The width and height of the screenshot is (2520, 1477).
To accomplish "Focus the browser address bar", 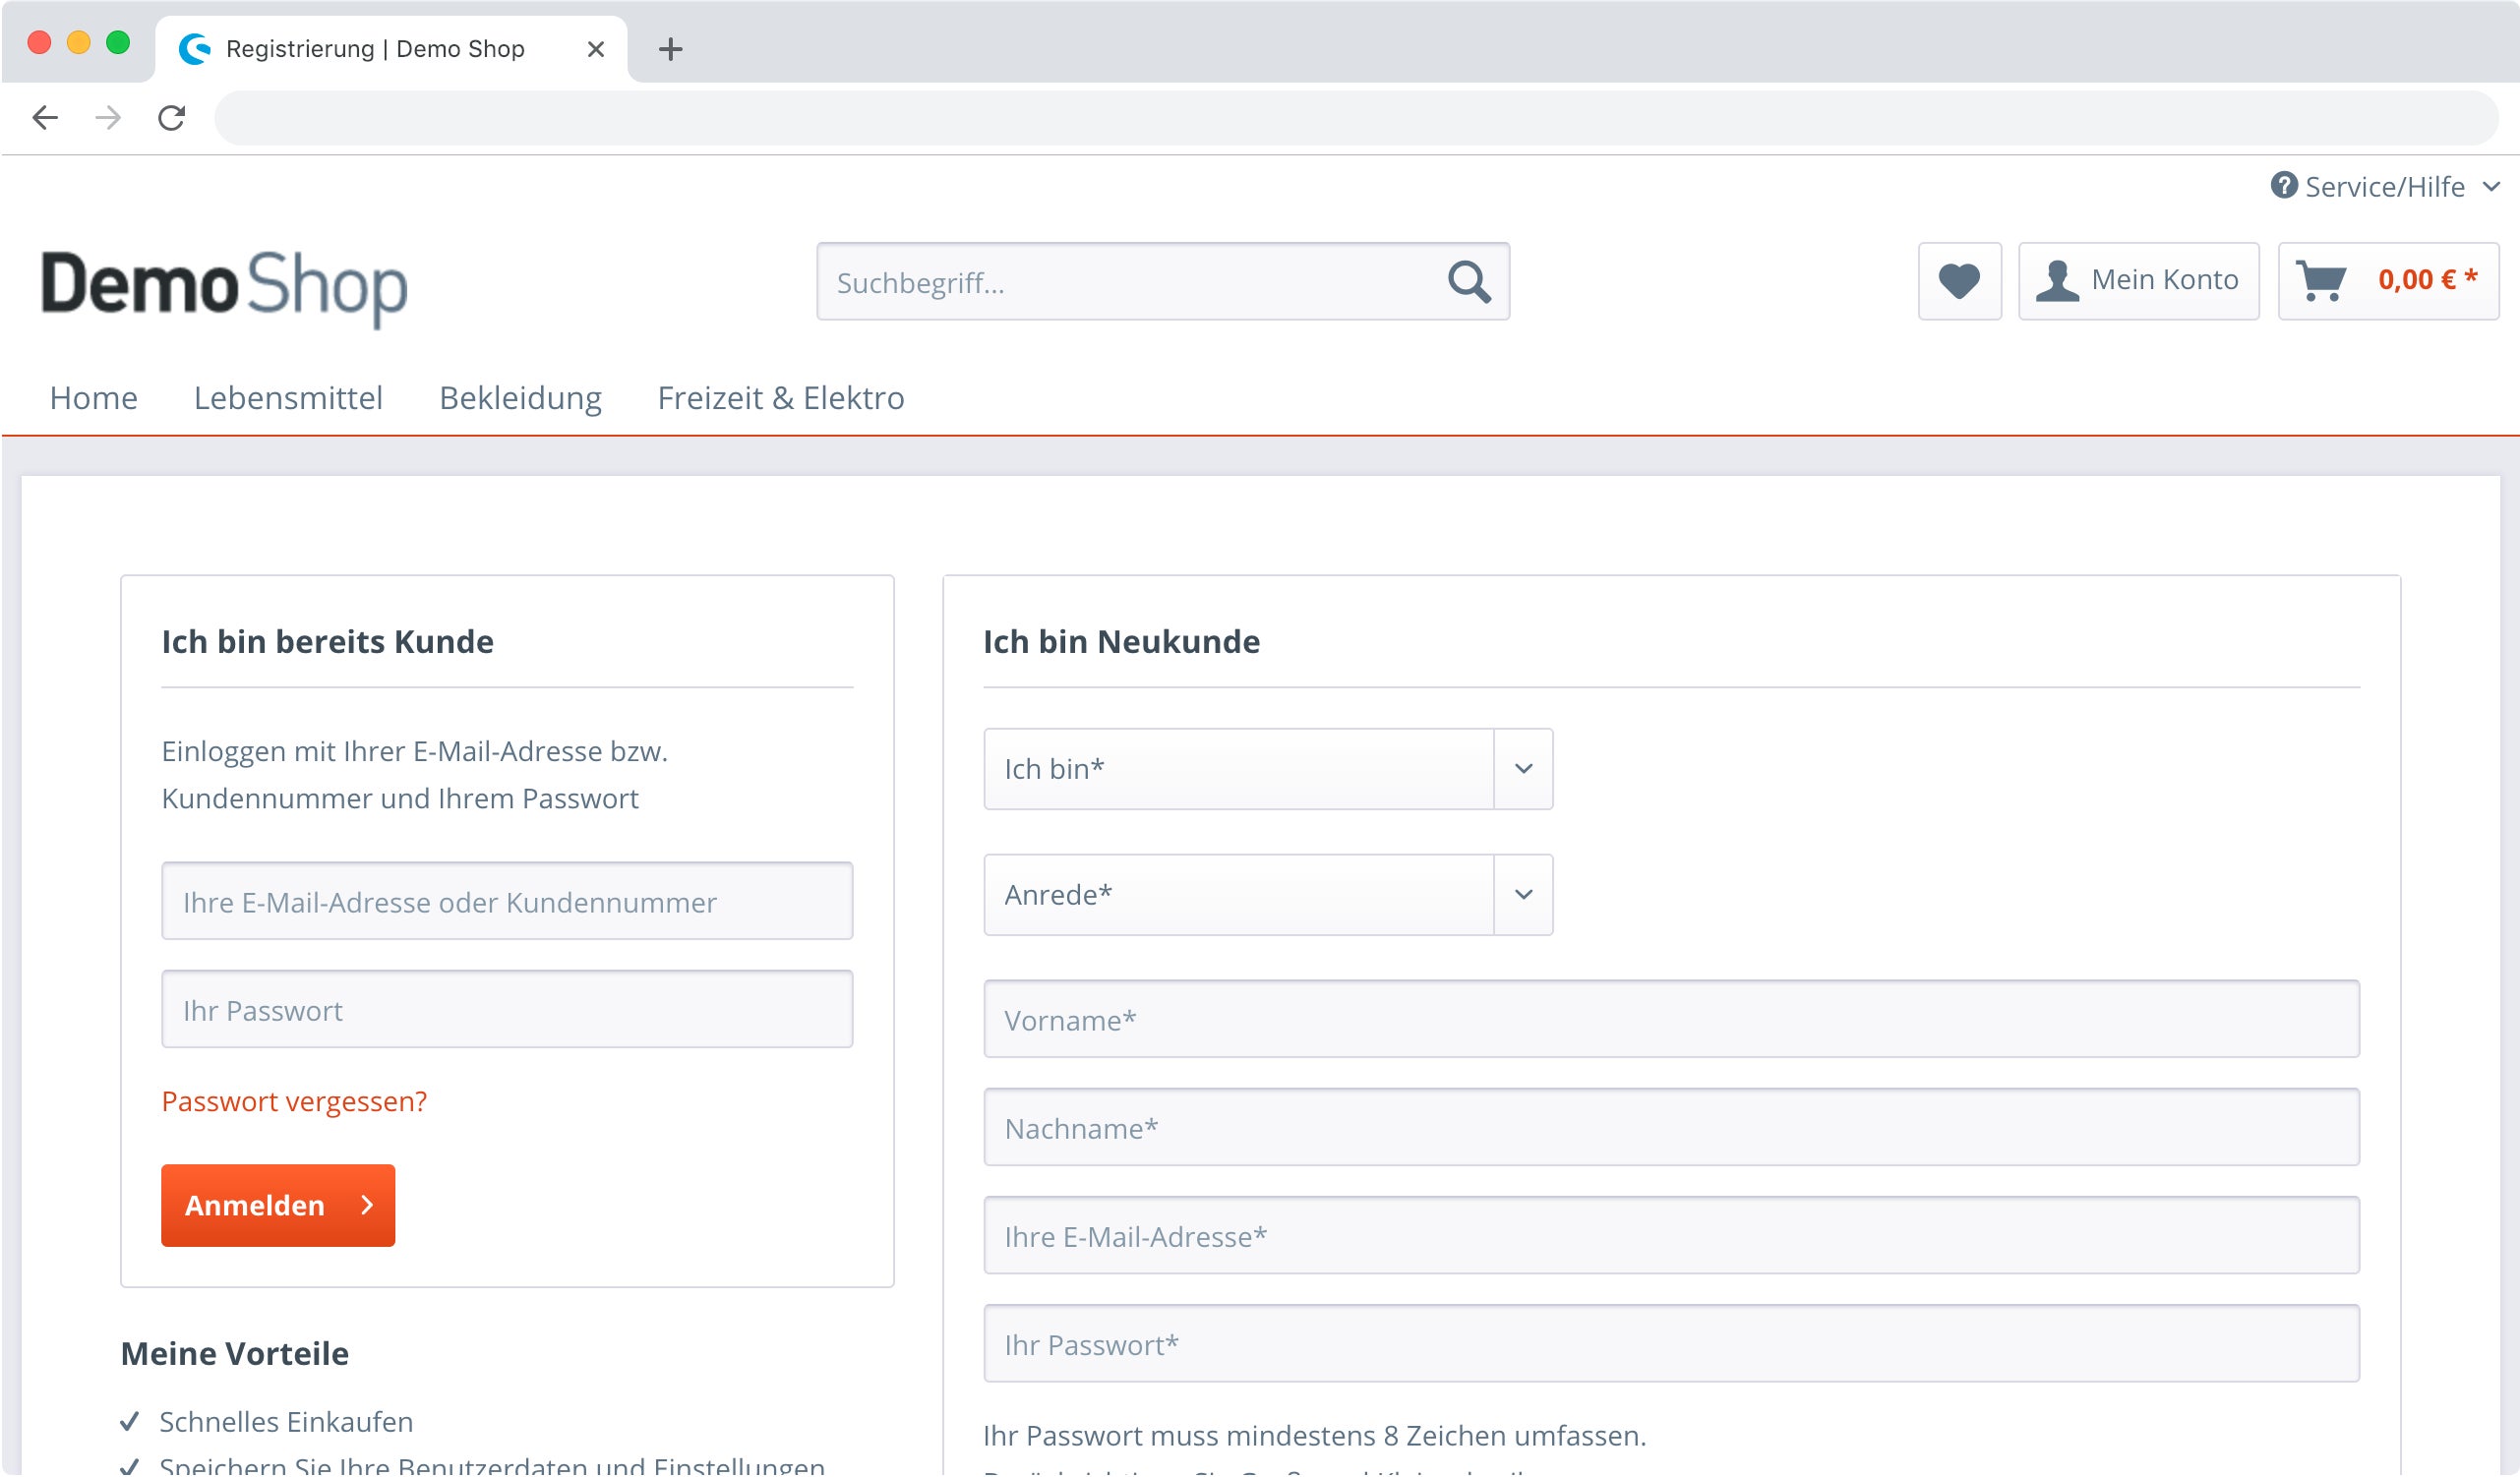I will tap(1356, 118).
